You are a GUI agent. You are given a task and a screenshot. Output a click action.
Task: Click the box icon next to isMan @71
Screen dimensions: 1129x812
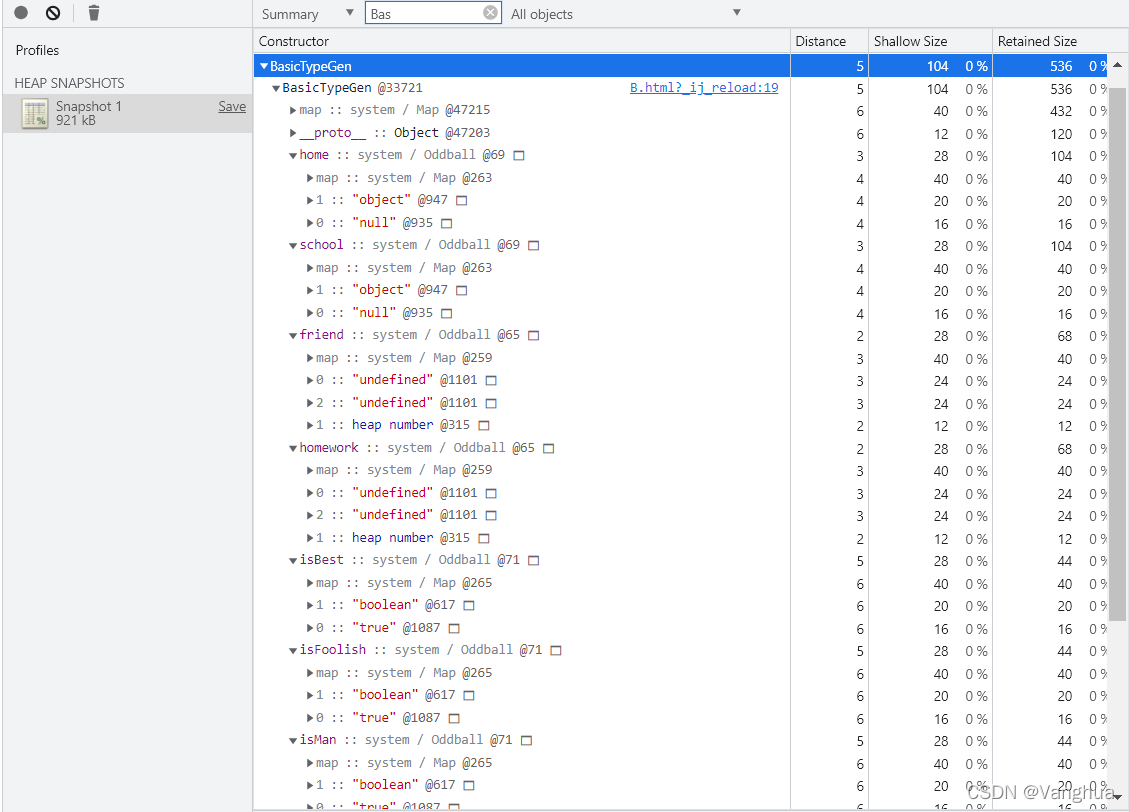point(526,741)
